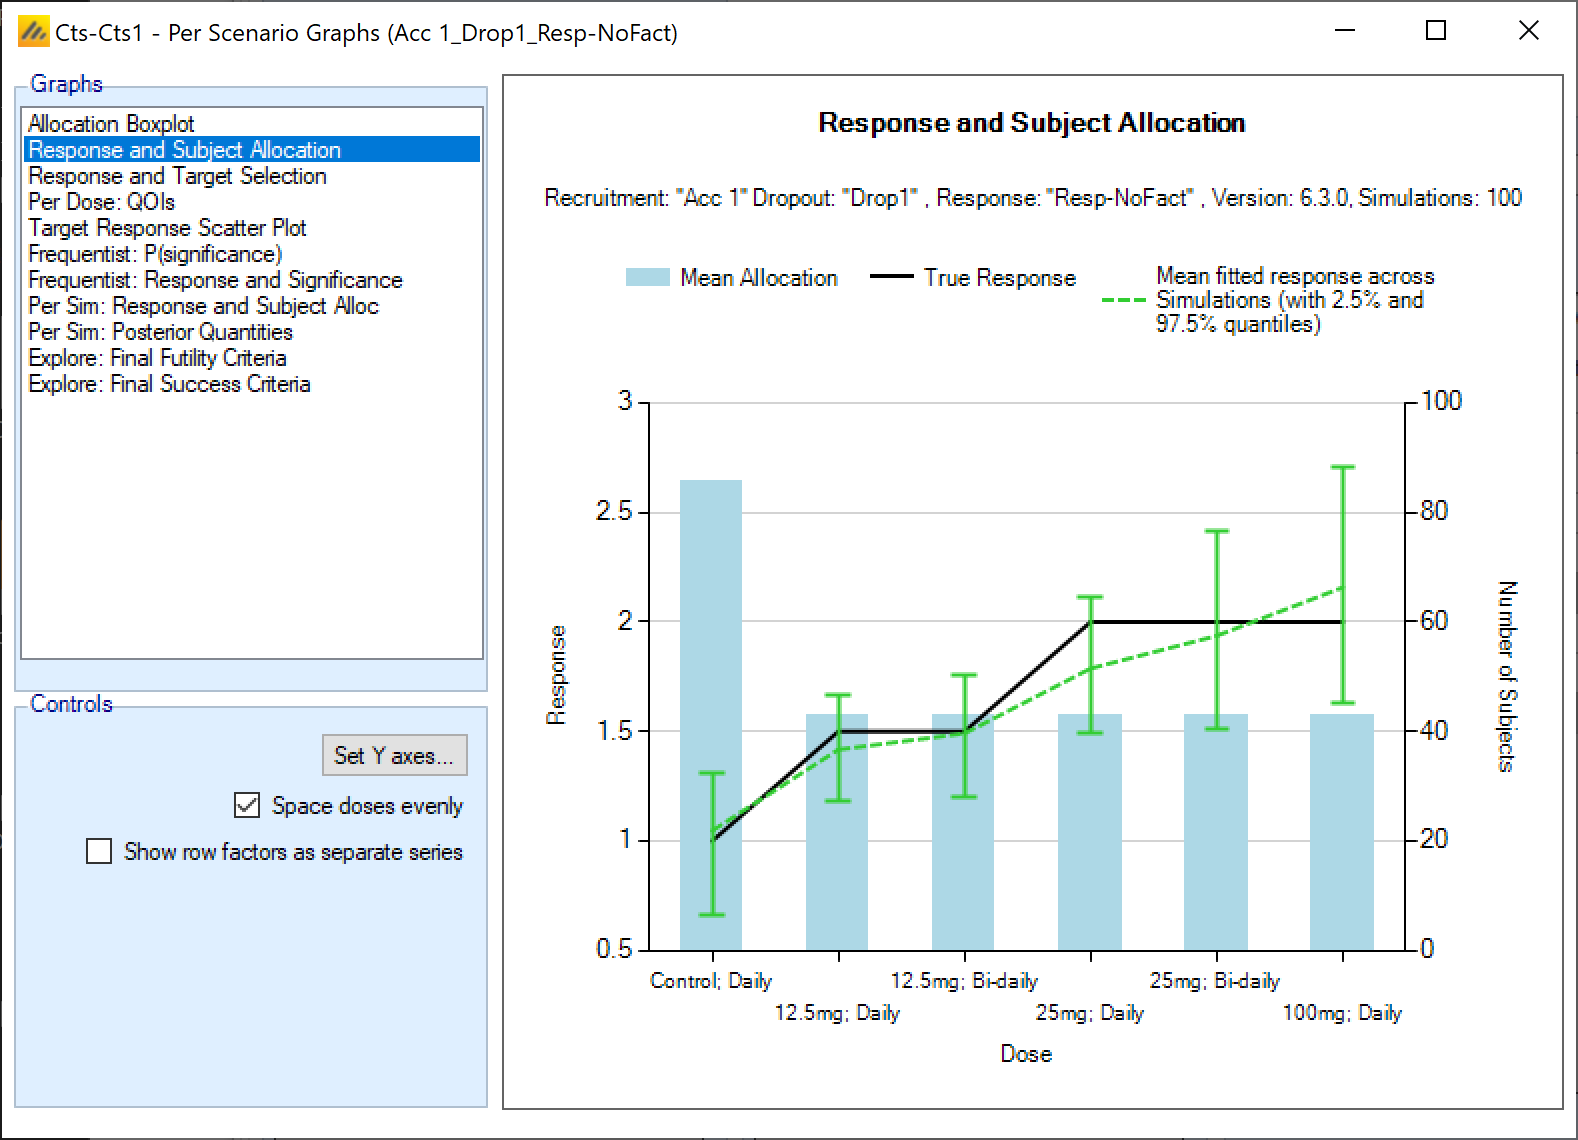Image resolution: width=1578 pixels, height=1140 pixels.
Task: Select Explore: Final Success Criteria
Action: 169,384
